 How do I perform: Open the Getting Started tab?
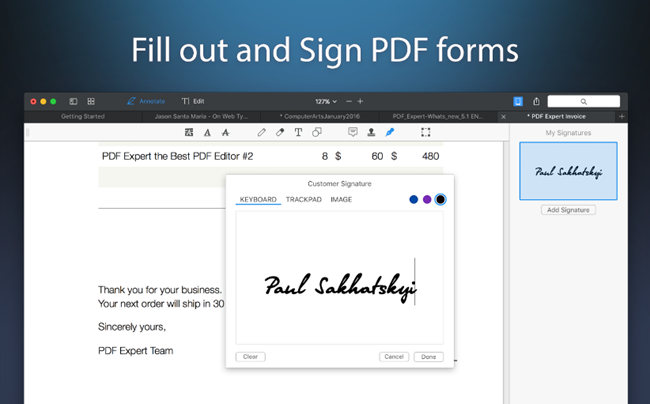pos(83,116)
